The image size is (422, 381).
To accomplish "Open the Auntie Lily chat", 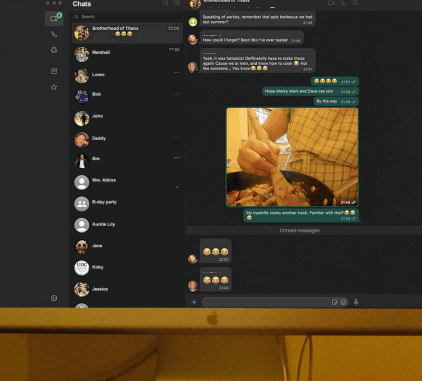I will [127, 225].
